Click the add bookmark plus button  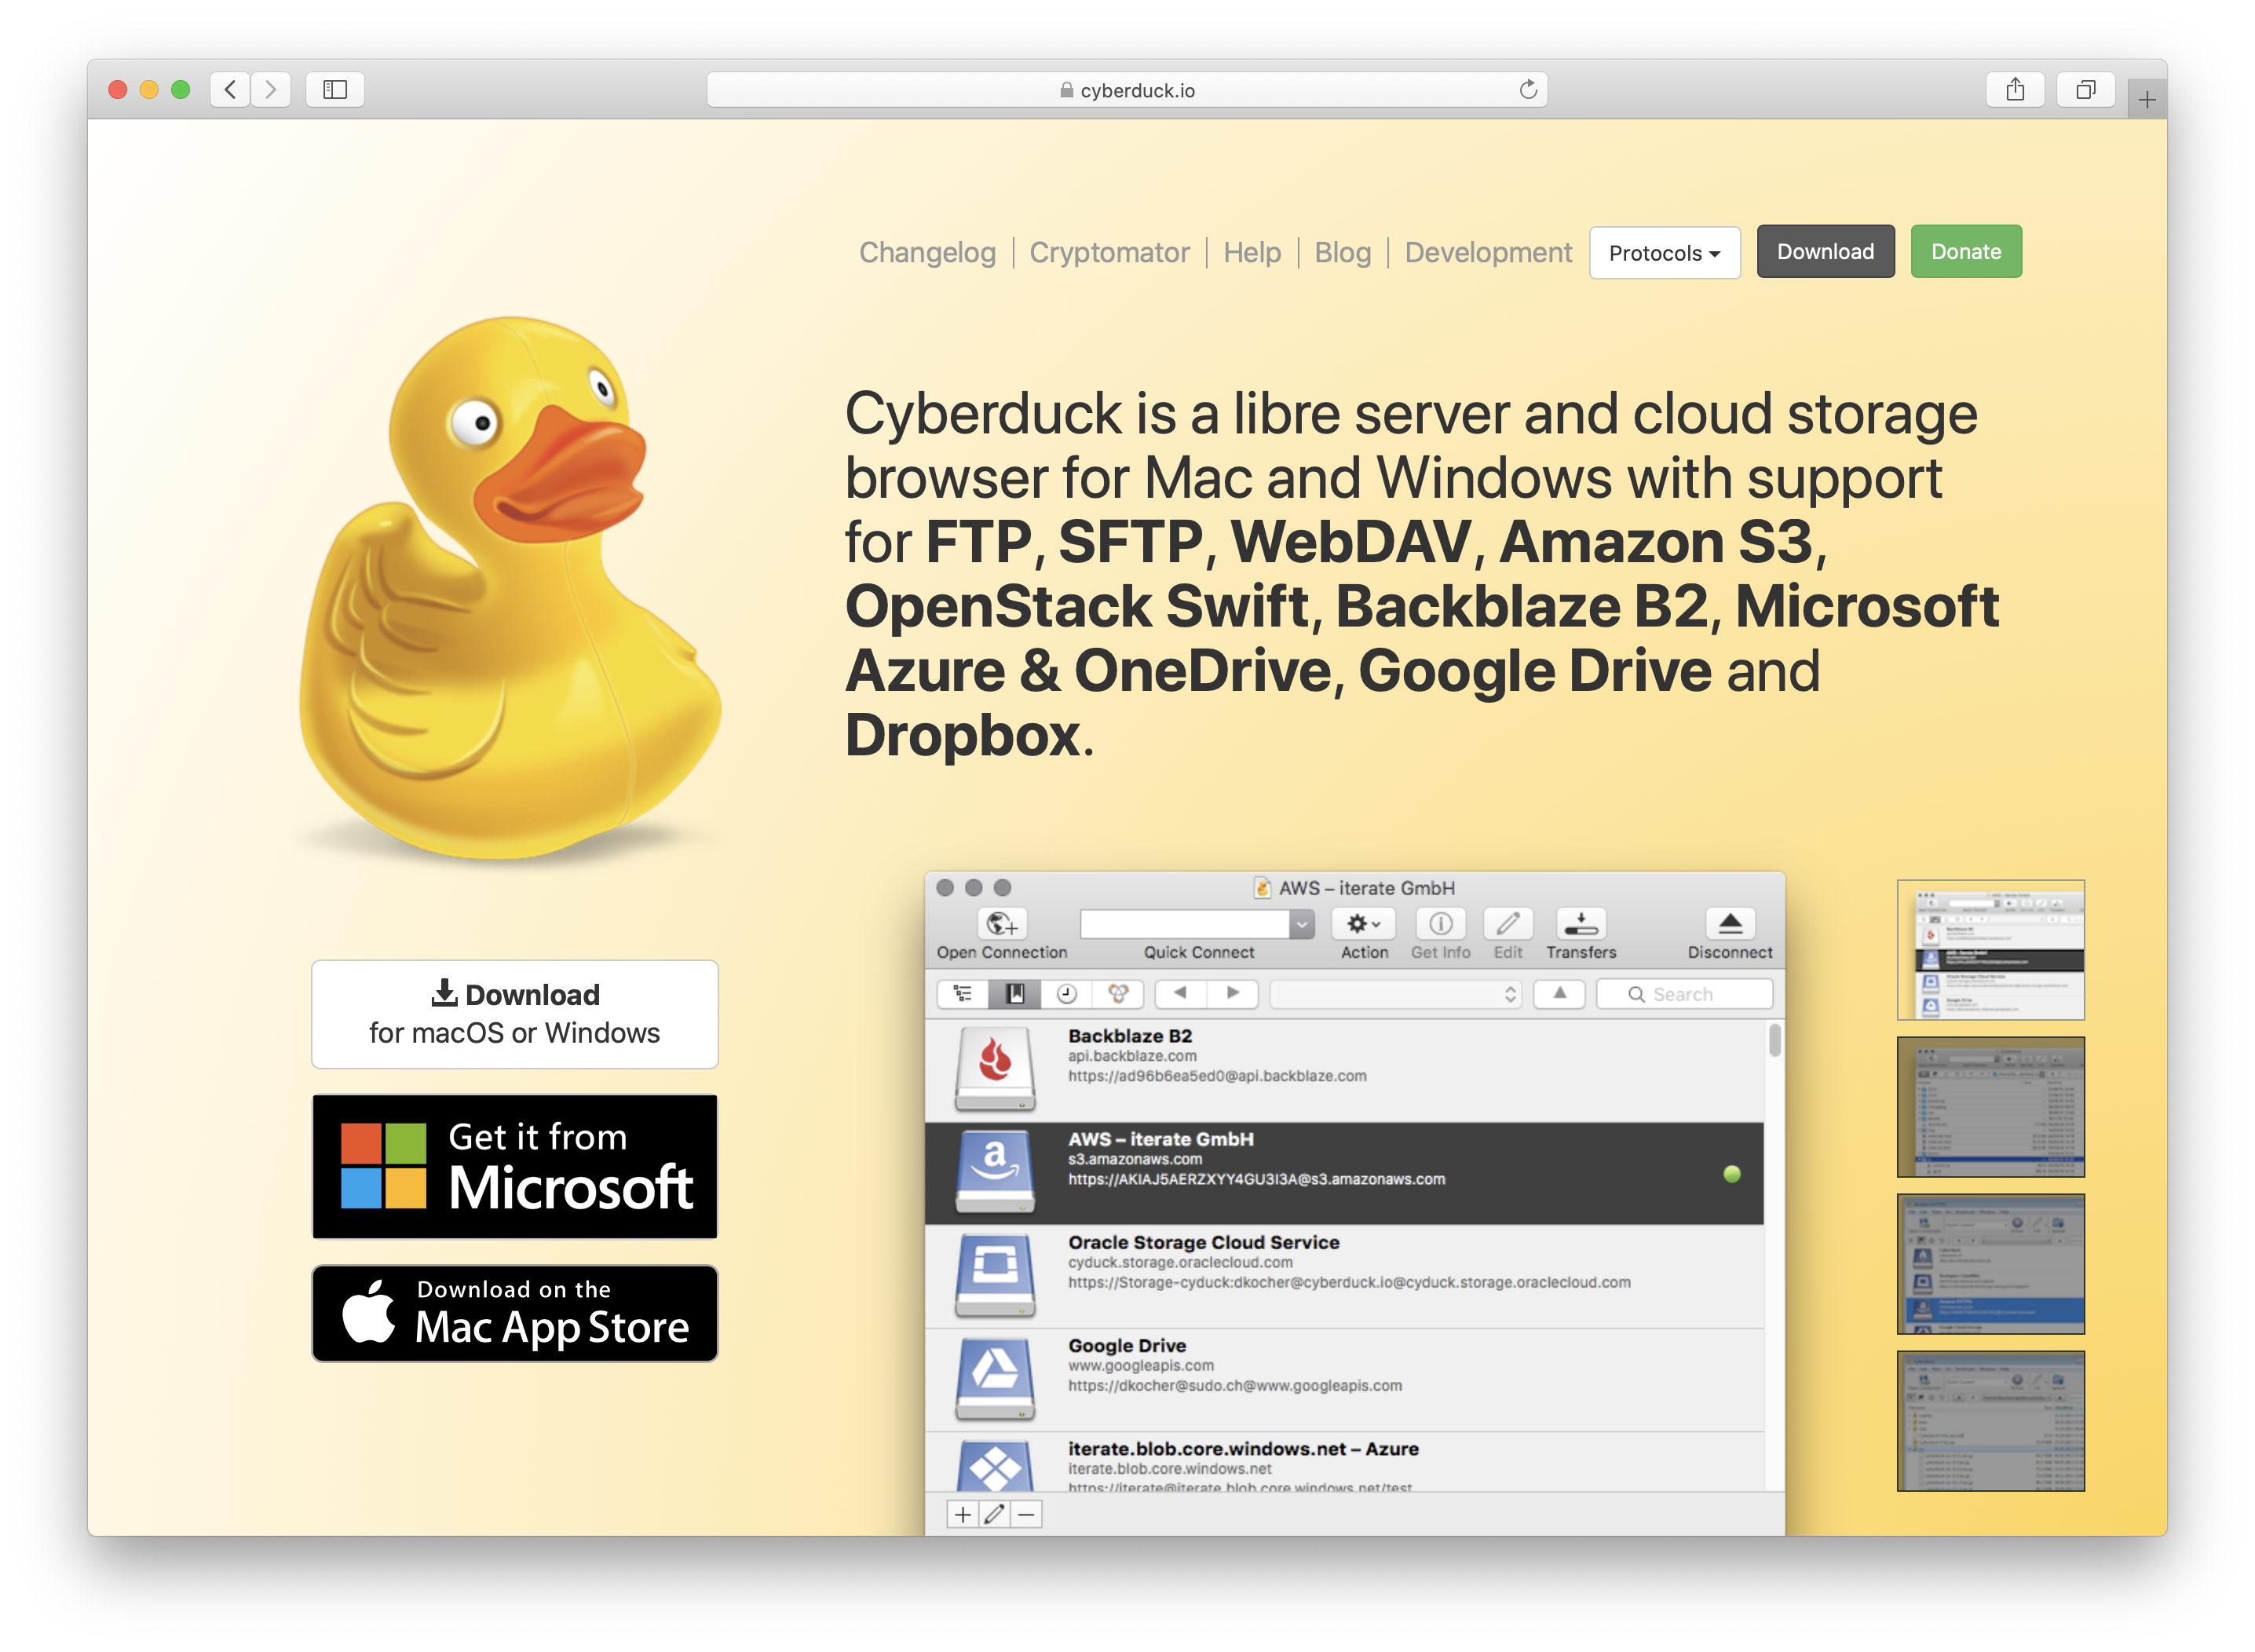coord(962,1514)
